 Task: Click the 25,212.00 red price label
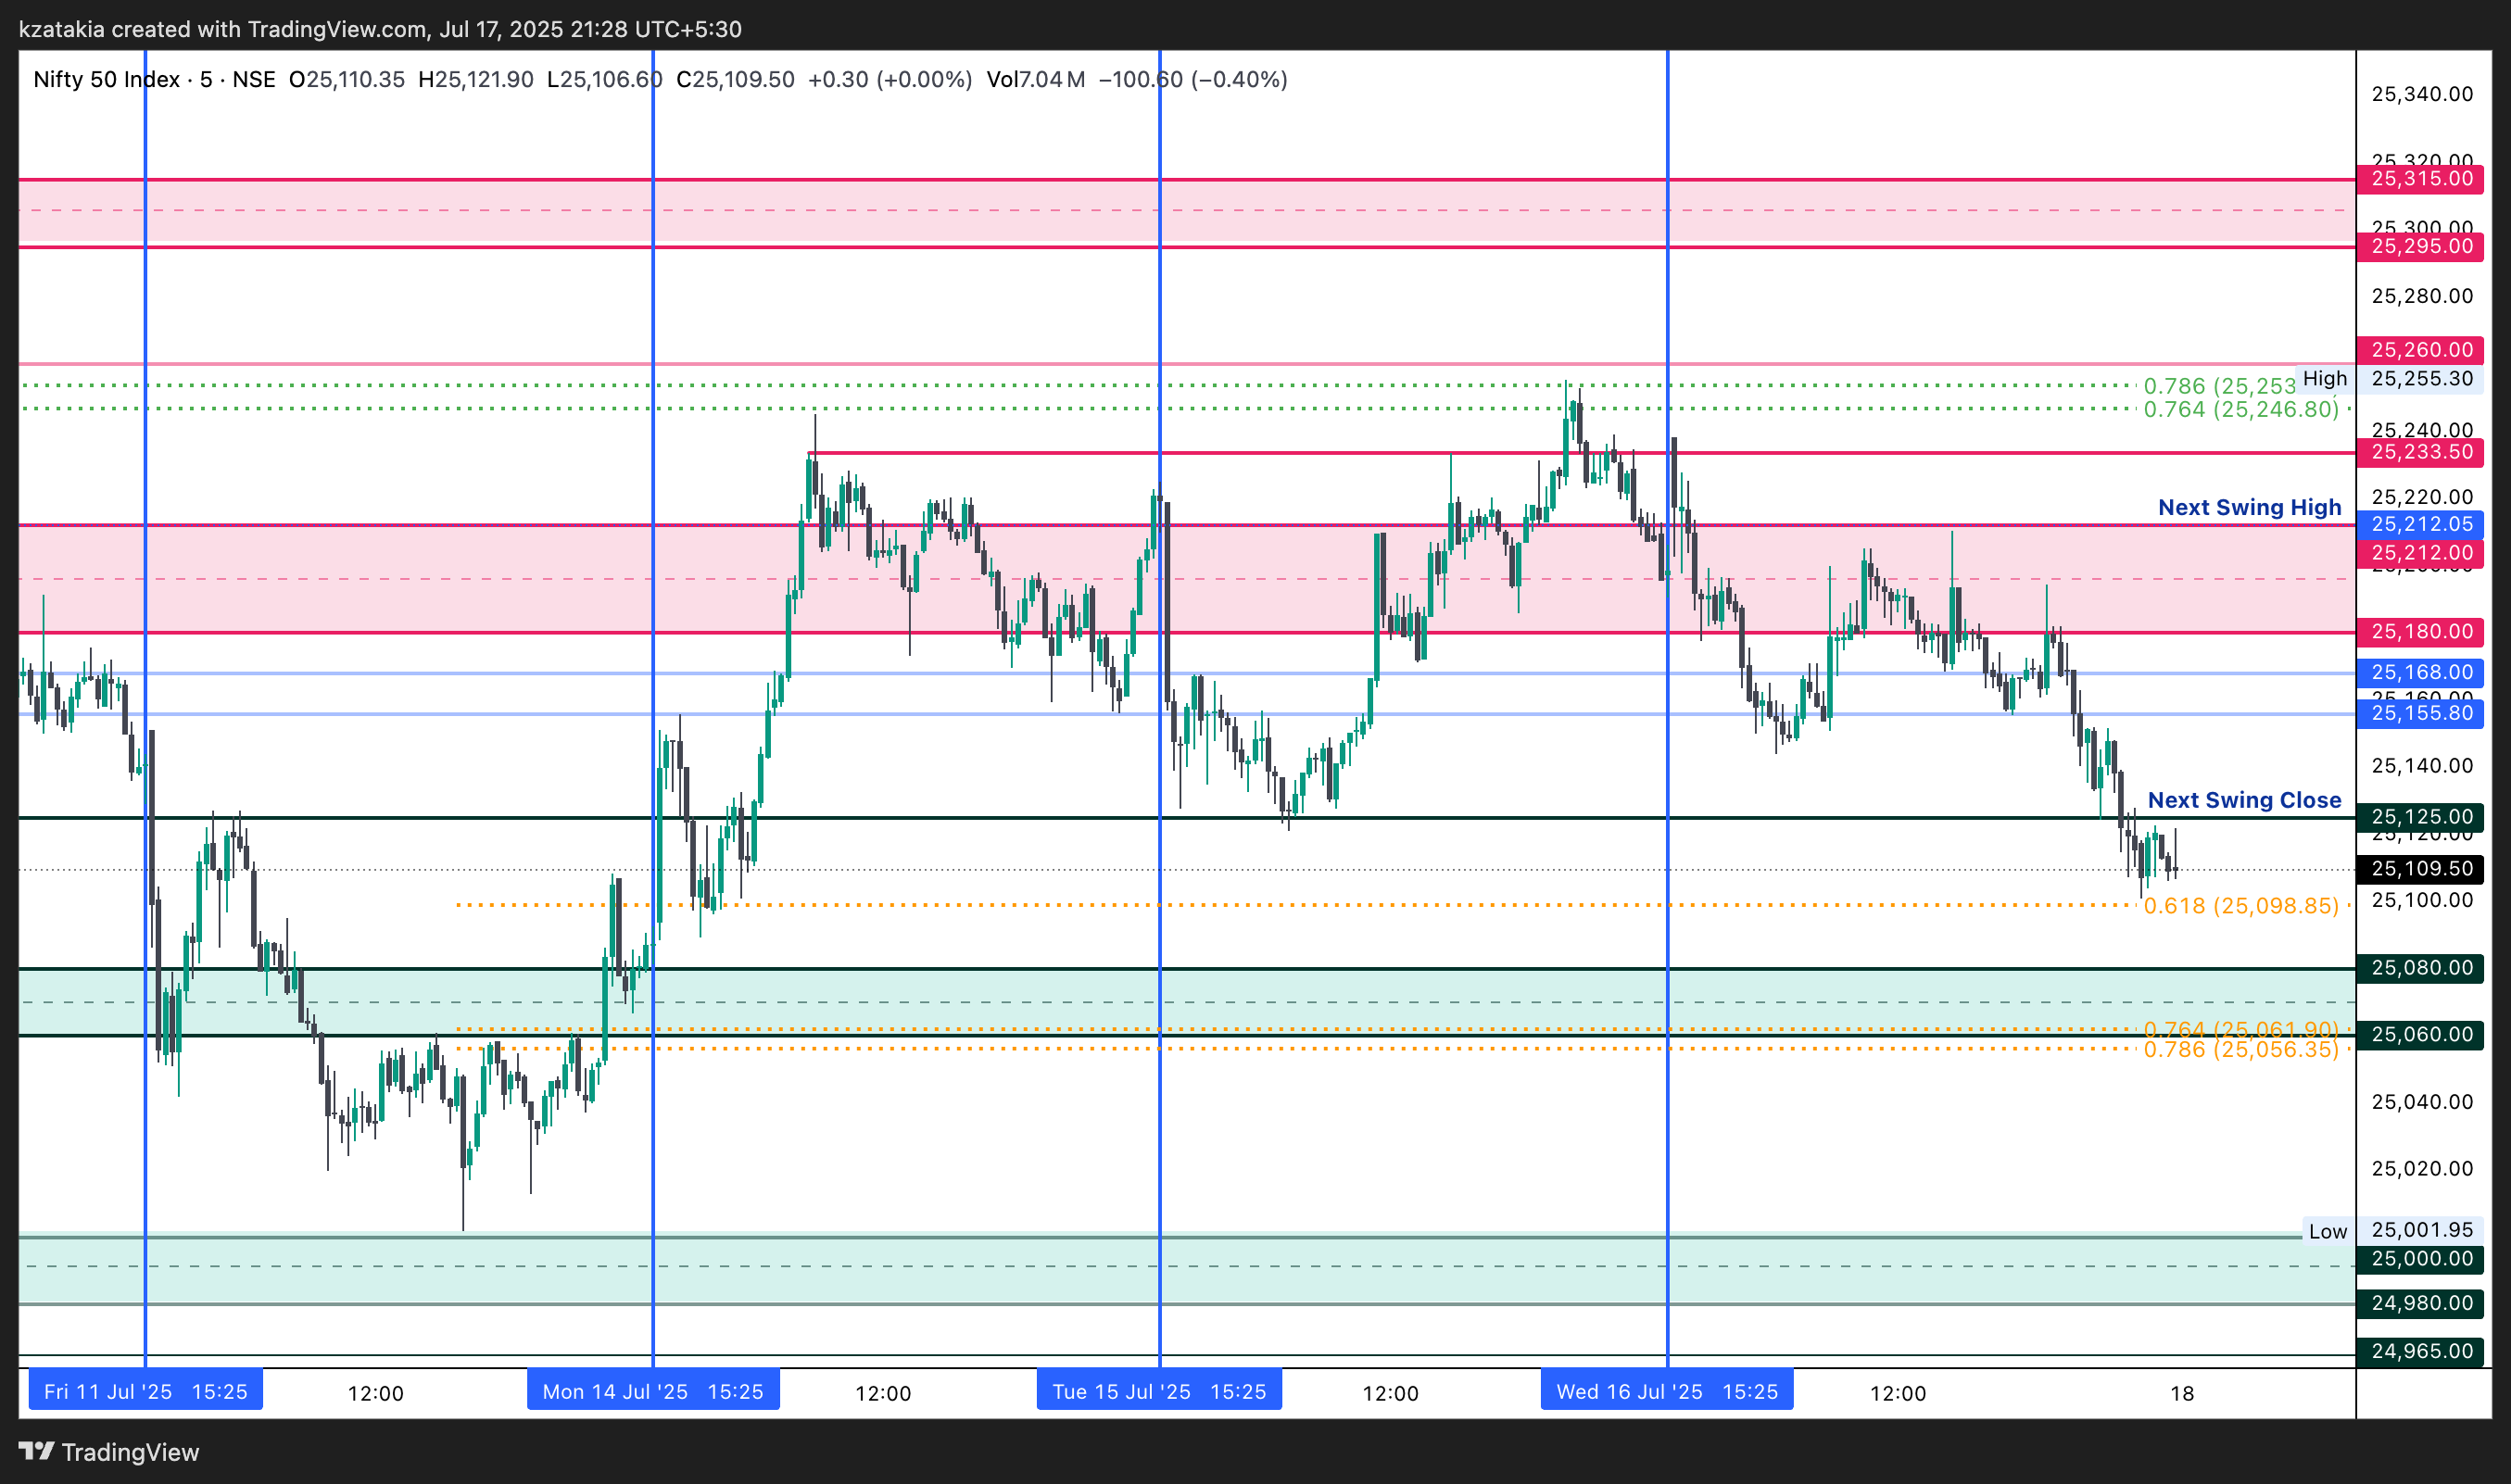point(2420,553)
